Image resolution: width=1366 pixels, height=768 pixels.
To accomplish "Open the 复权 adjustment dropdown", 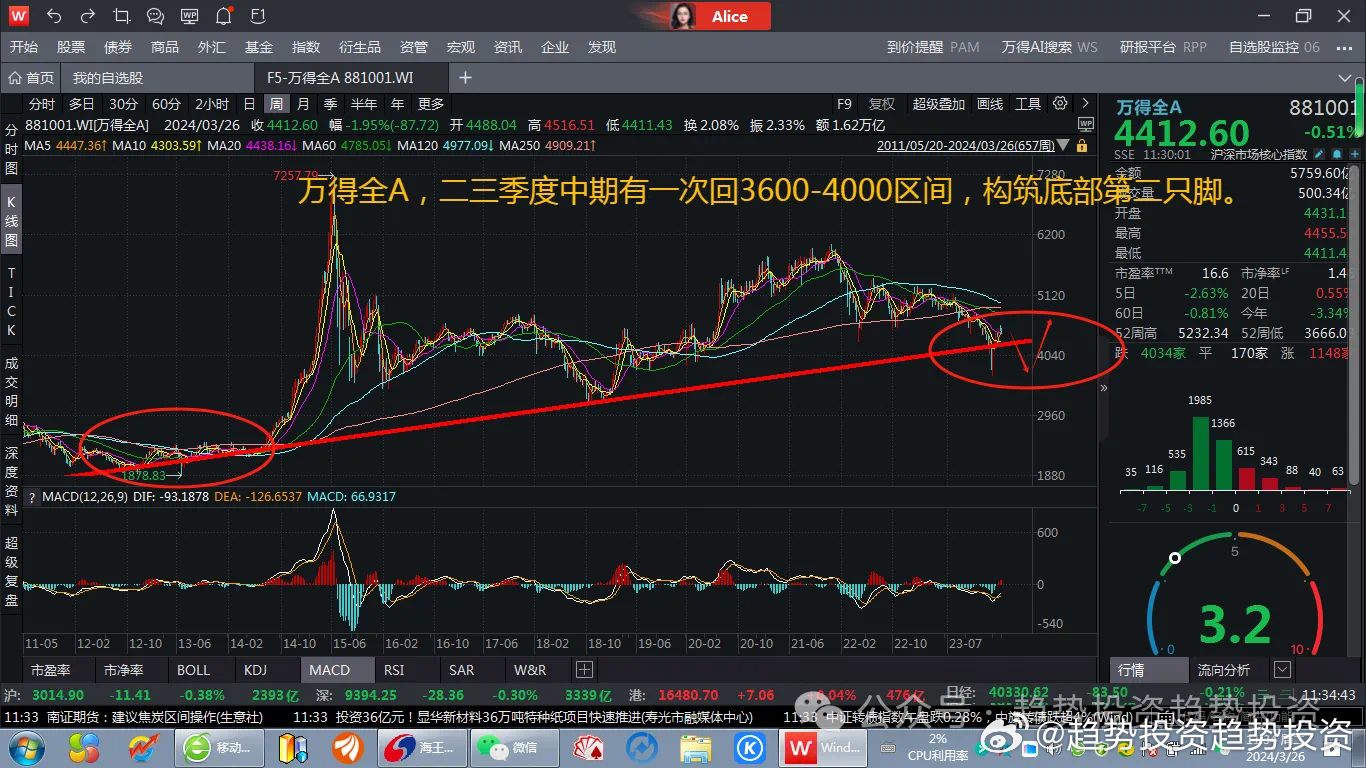I will pyautogui.click(x=882, y=104).
